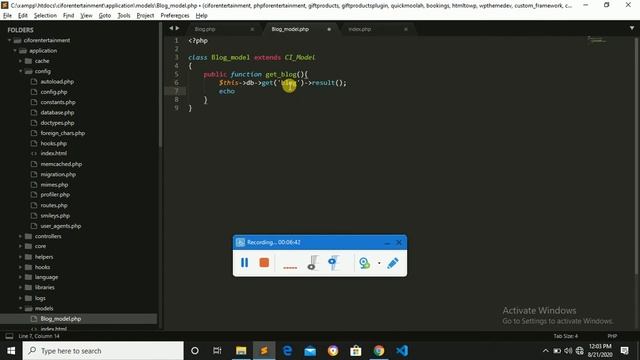Open Cortana circle icon on taskbar
Screen dimensions: 640x360
click(195, 351)
